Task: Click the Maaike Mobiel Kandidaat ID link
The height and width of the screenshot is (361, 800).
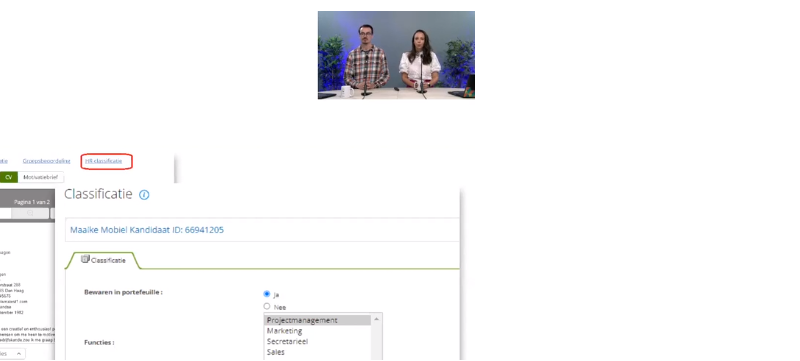Action: pos(147,230)
